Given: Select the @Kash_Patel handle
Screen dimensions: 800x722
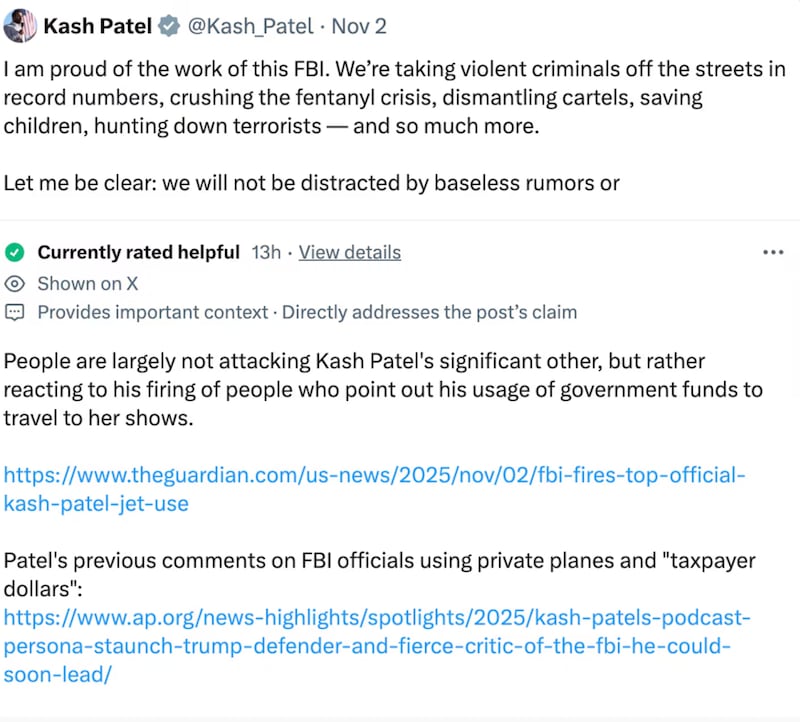Looking at the screenshot, I should click(251, 26).
